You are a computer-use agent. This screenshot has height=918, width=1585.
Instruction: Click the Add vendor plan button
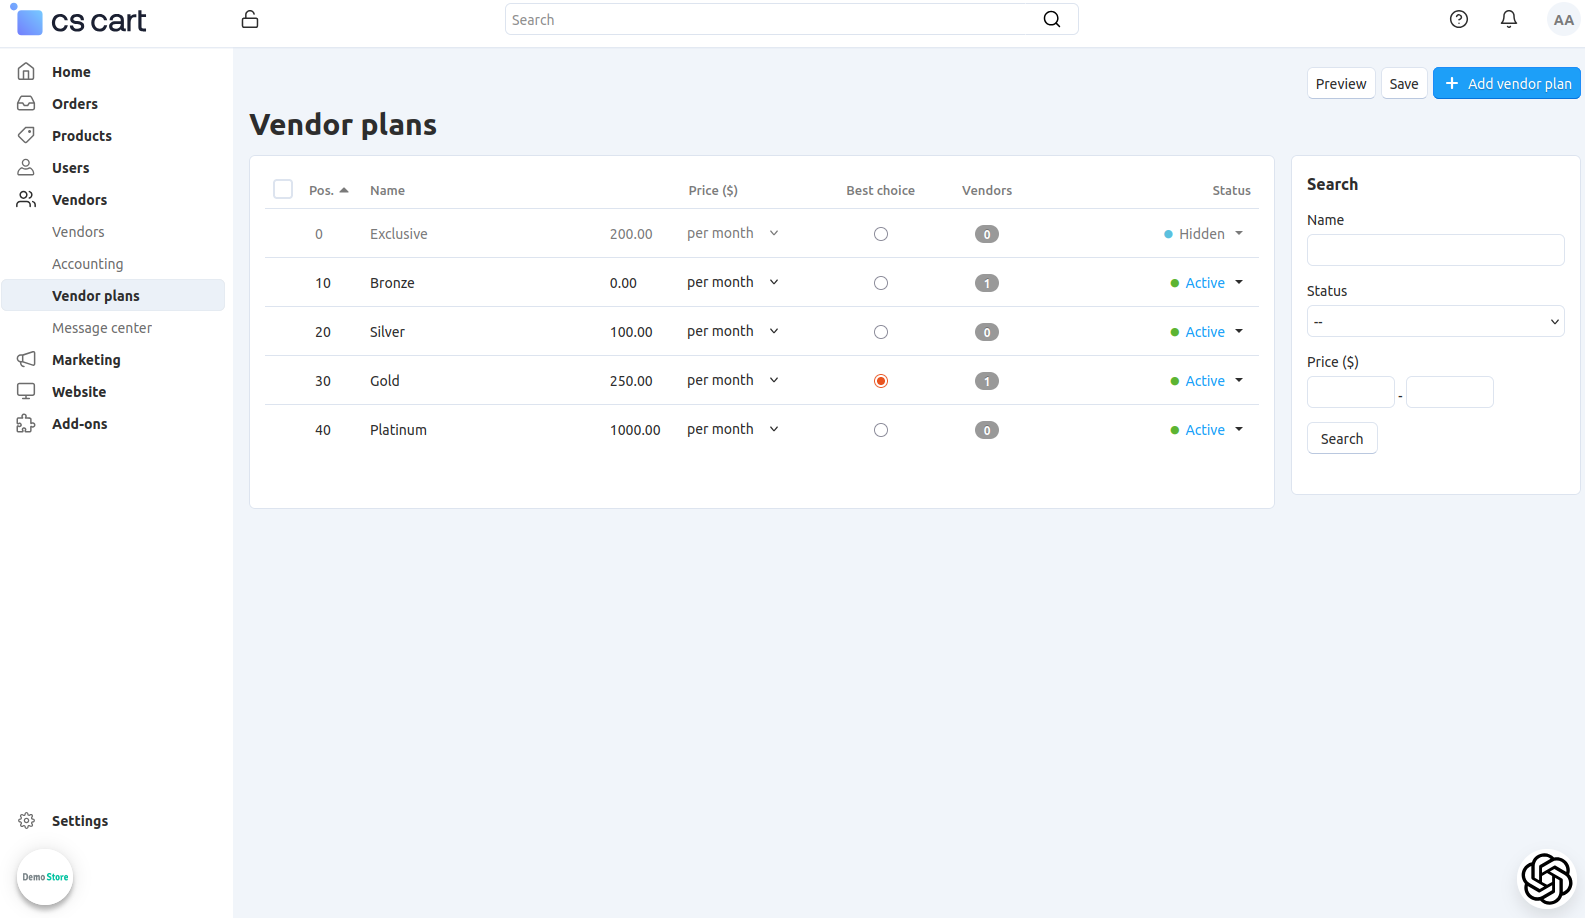pos(1506,84)
